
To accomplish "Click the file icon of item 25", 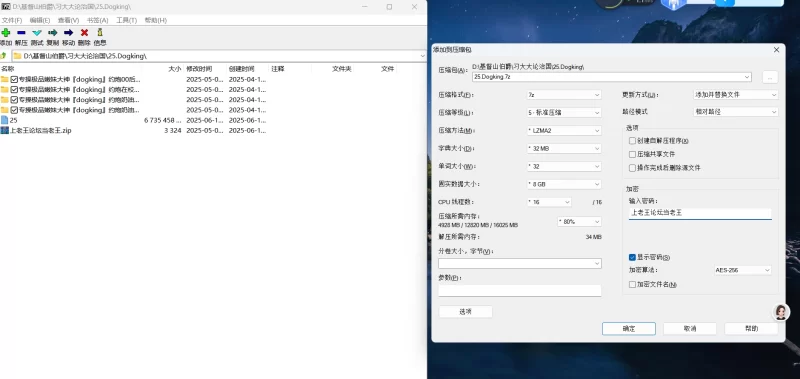I will point(5,120).
